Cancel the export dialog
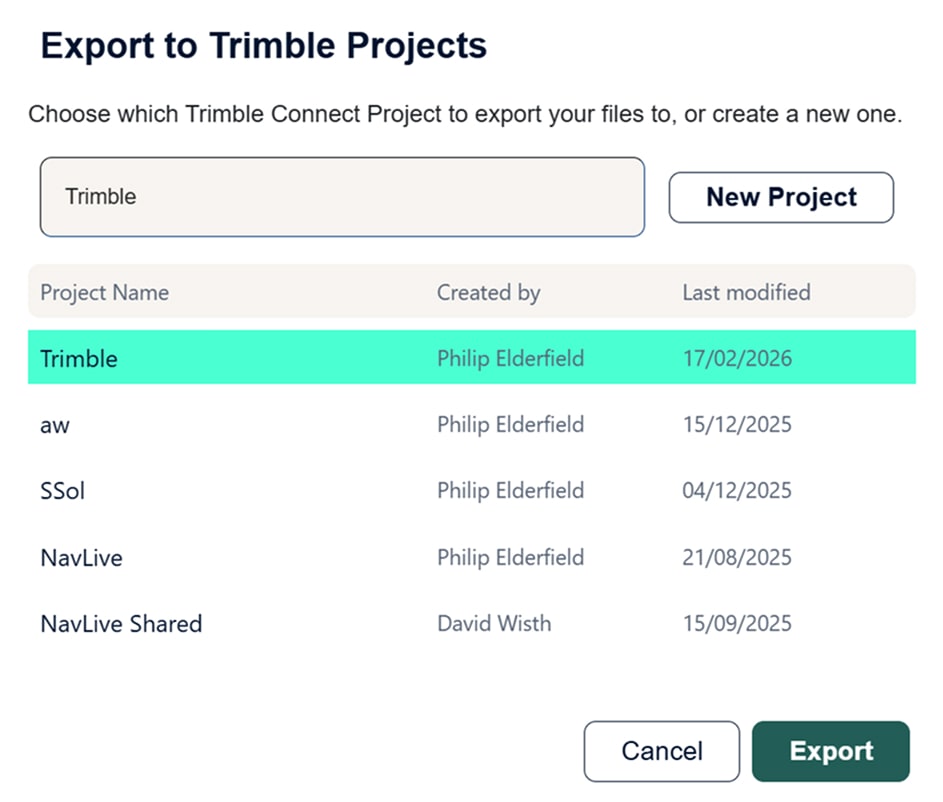The image size is (943, 802). (x=662, y=751)
